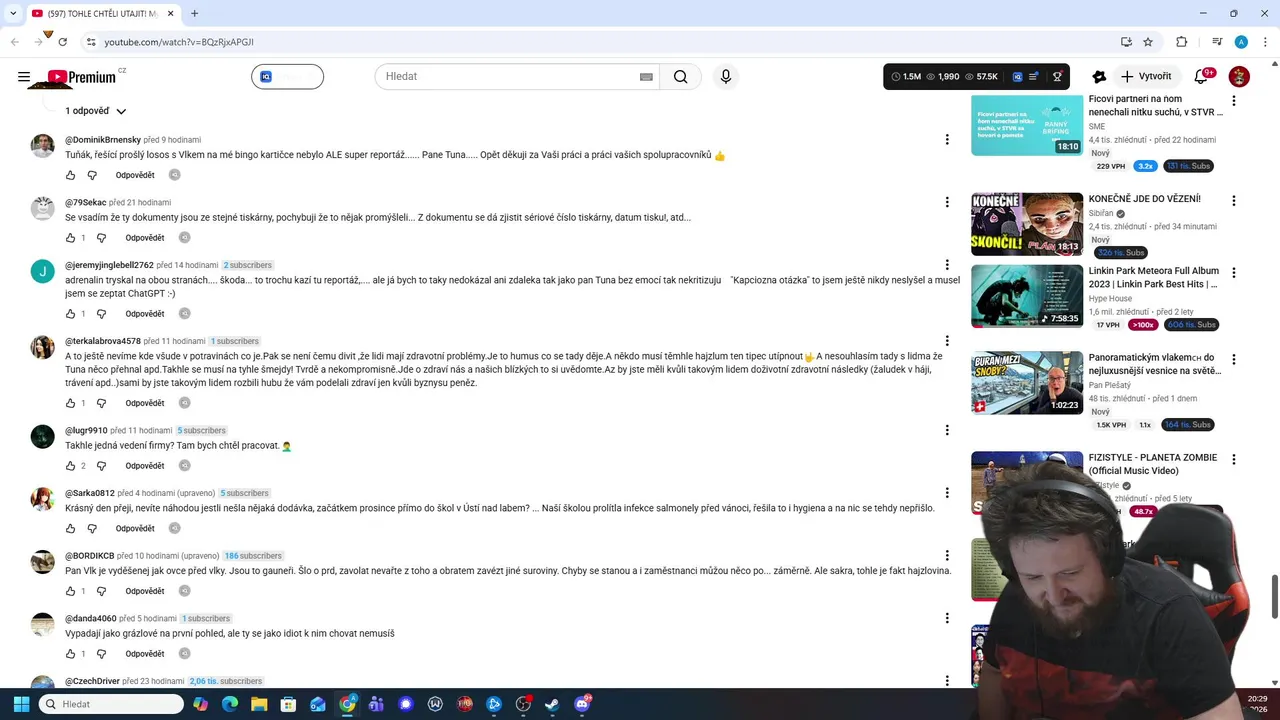
Task: Open the on-screen keyboard in search box
Action: pos(646,77)
